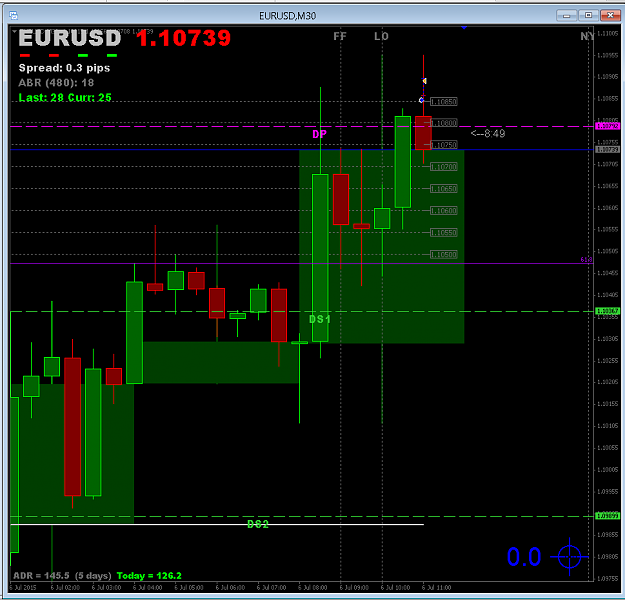Click the green DS1 price tag on scale
The image size is (625, 600).
tap(607, 311)
